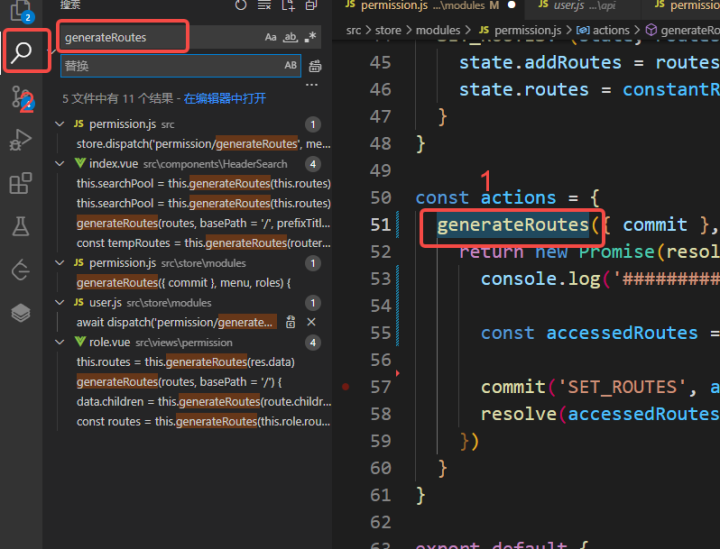Click match count badge of index.vue
Image resolution: width=720 pixels, height=549 pixels.
313,164
